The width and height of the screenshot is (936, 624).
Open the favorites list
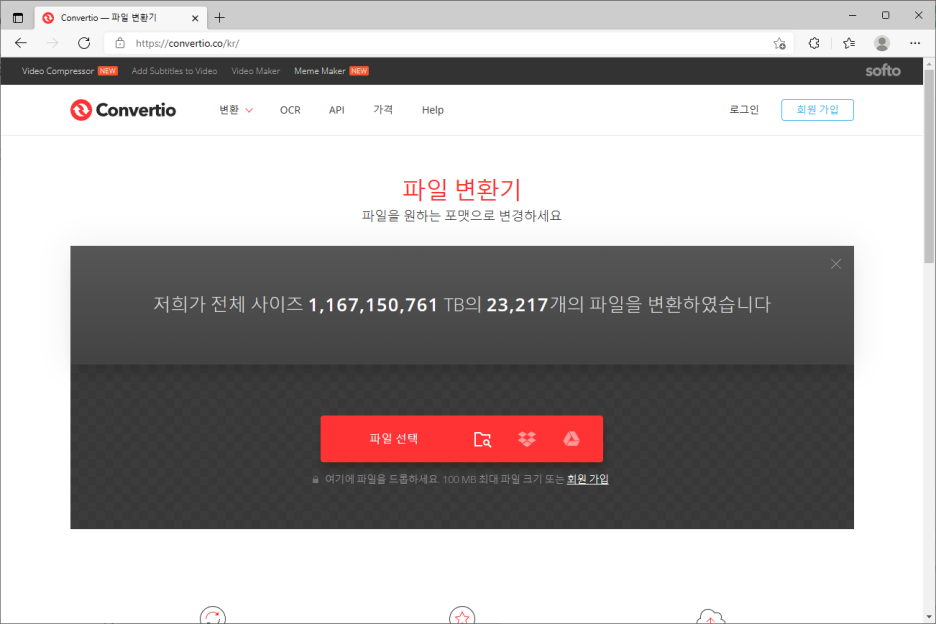(x=849, y=43)
